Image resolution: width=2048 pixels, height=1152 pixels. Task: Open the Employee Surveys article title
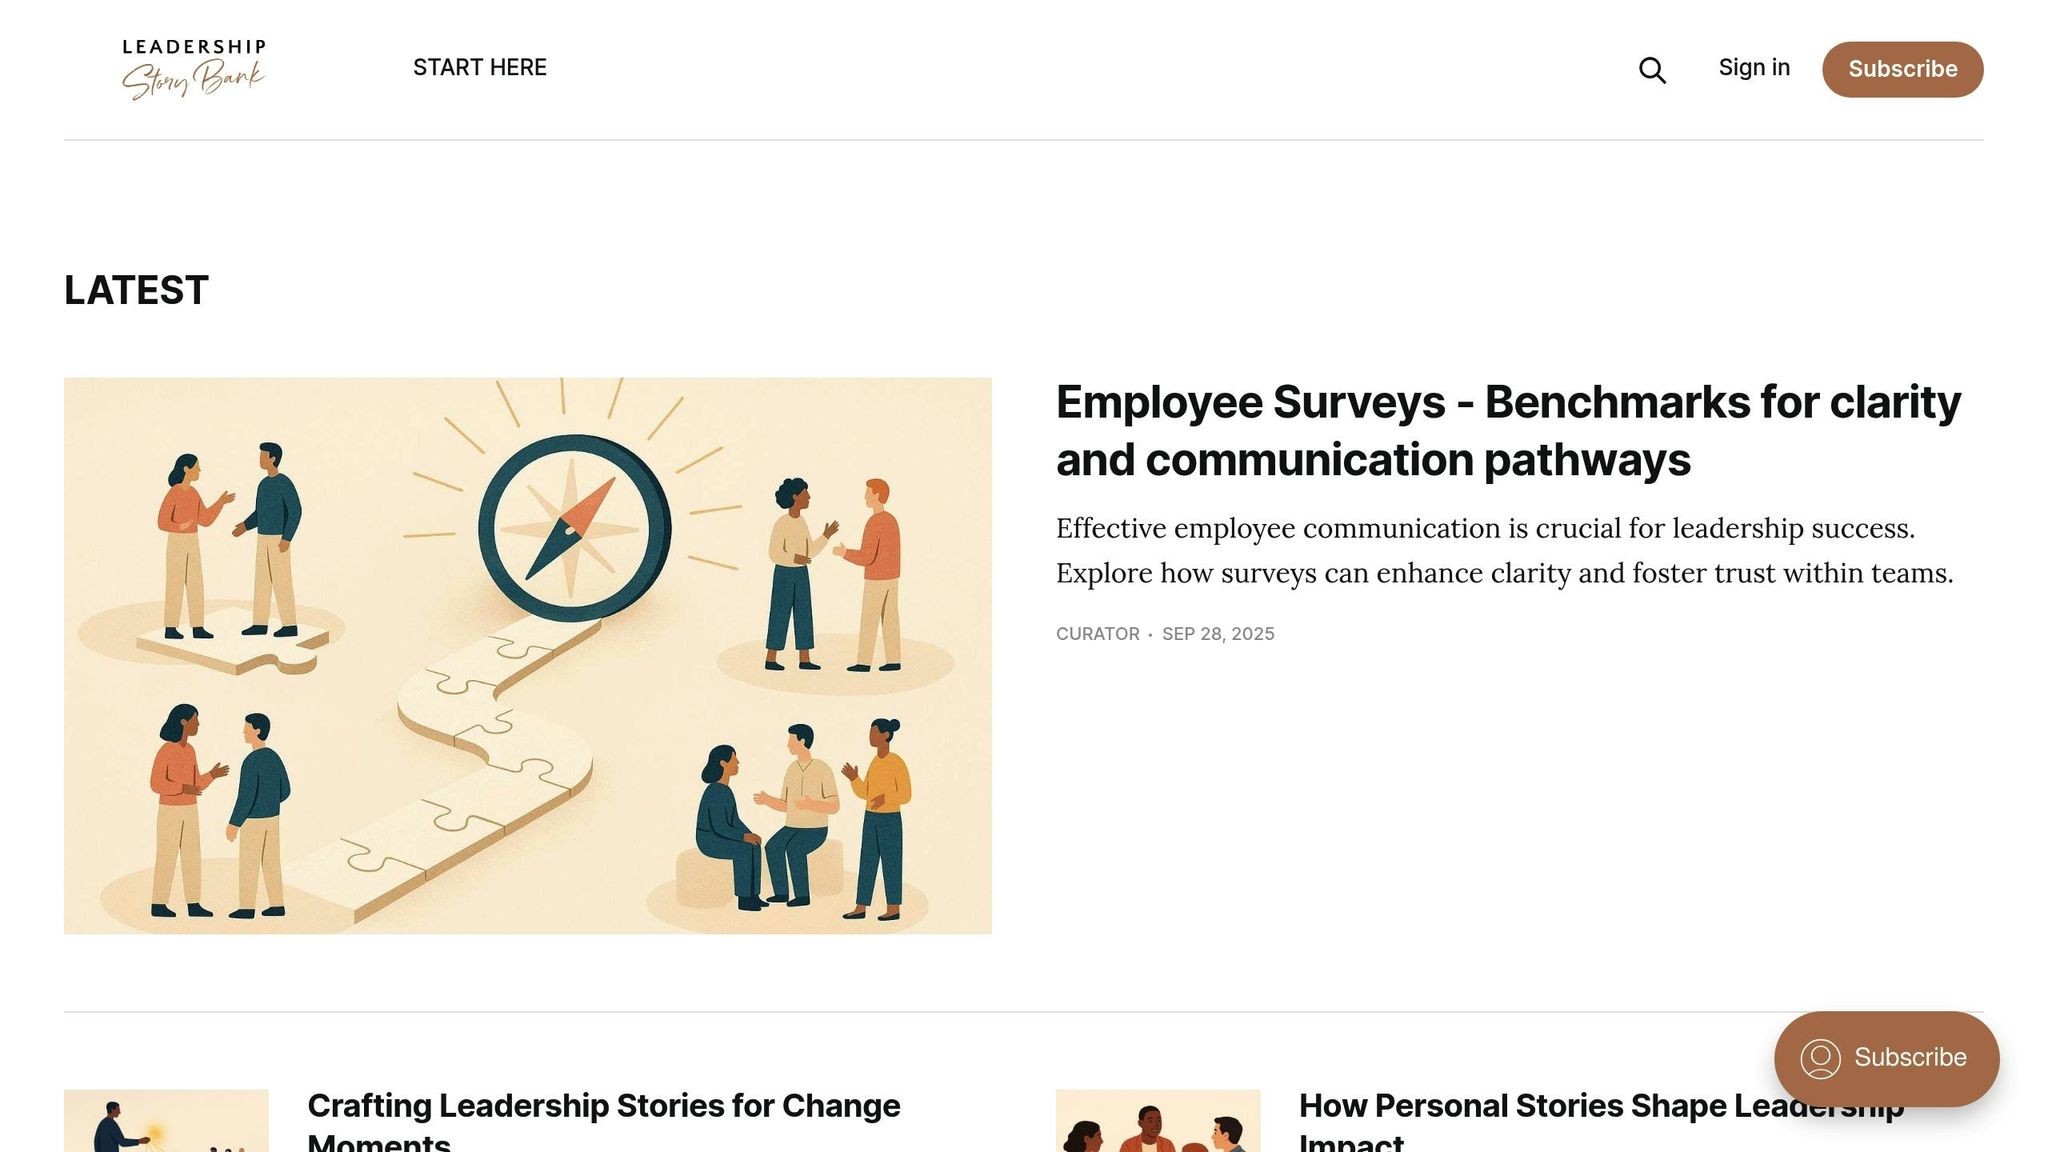click(1508, 431)
